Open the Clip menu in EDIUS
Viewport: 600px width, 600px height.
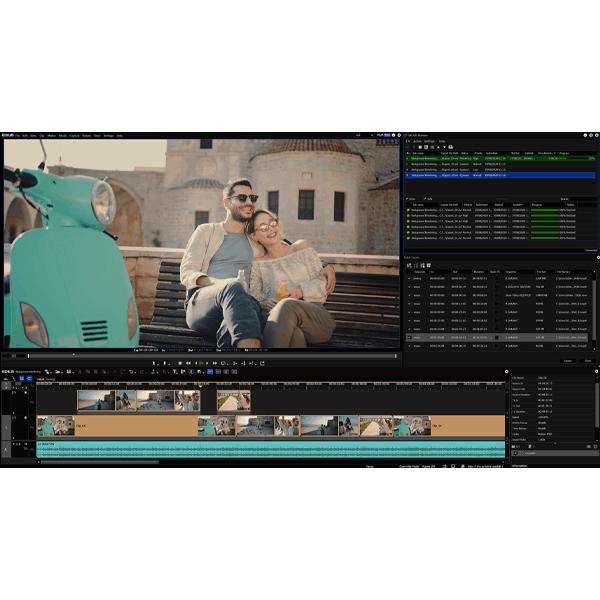click(x=42, y=135)
